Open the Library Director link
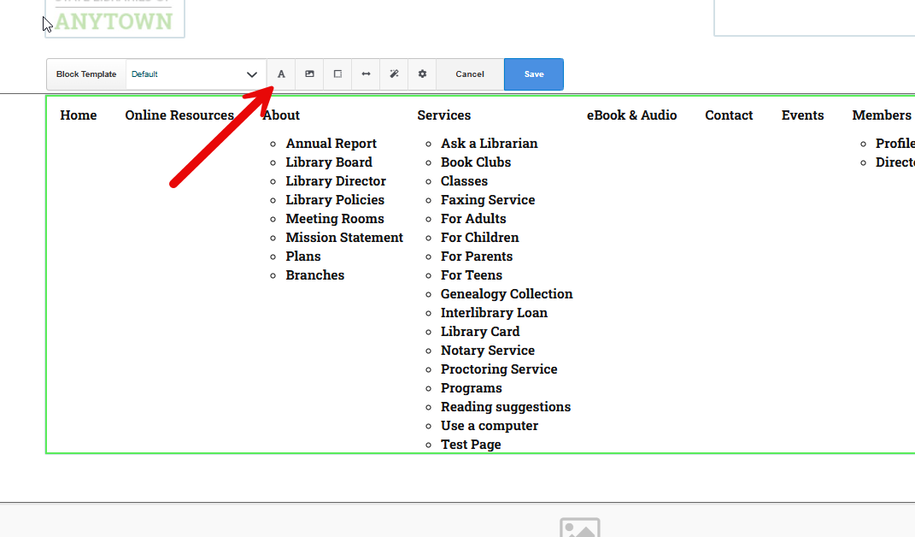 pos(336,181)
